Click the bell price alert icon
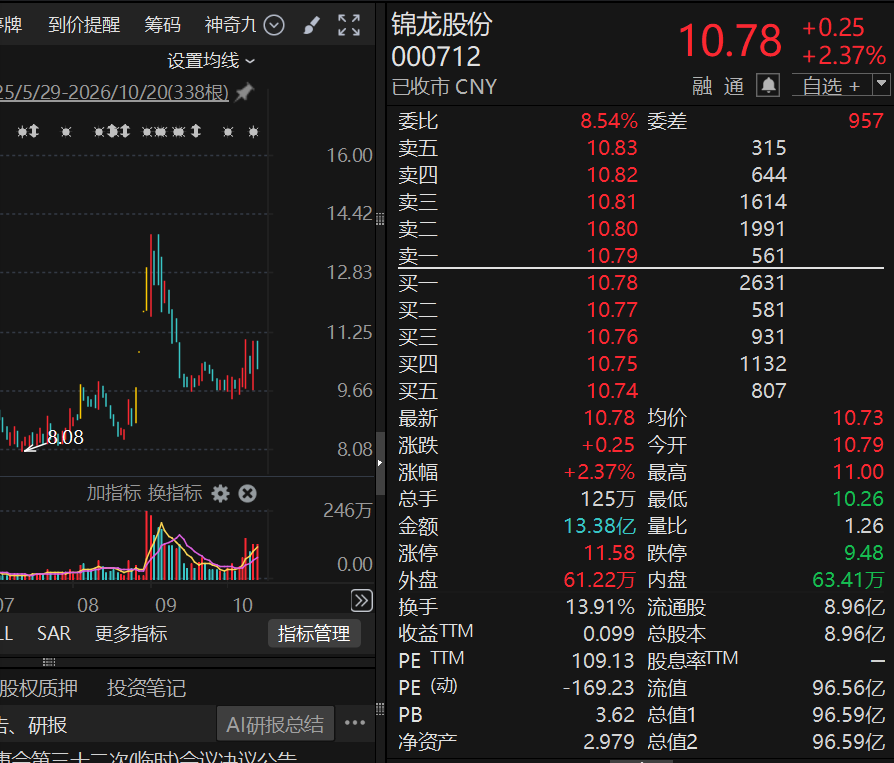The width and height of the screenshot is (894, 763). click(x=768, y=86)
